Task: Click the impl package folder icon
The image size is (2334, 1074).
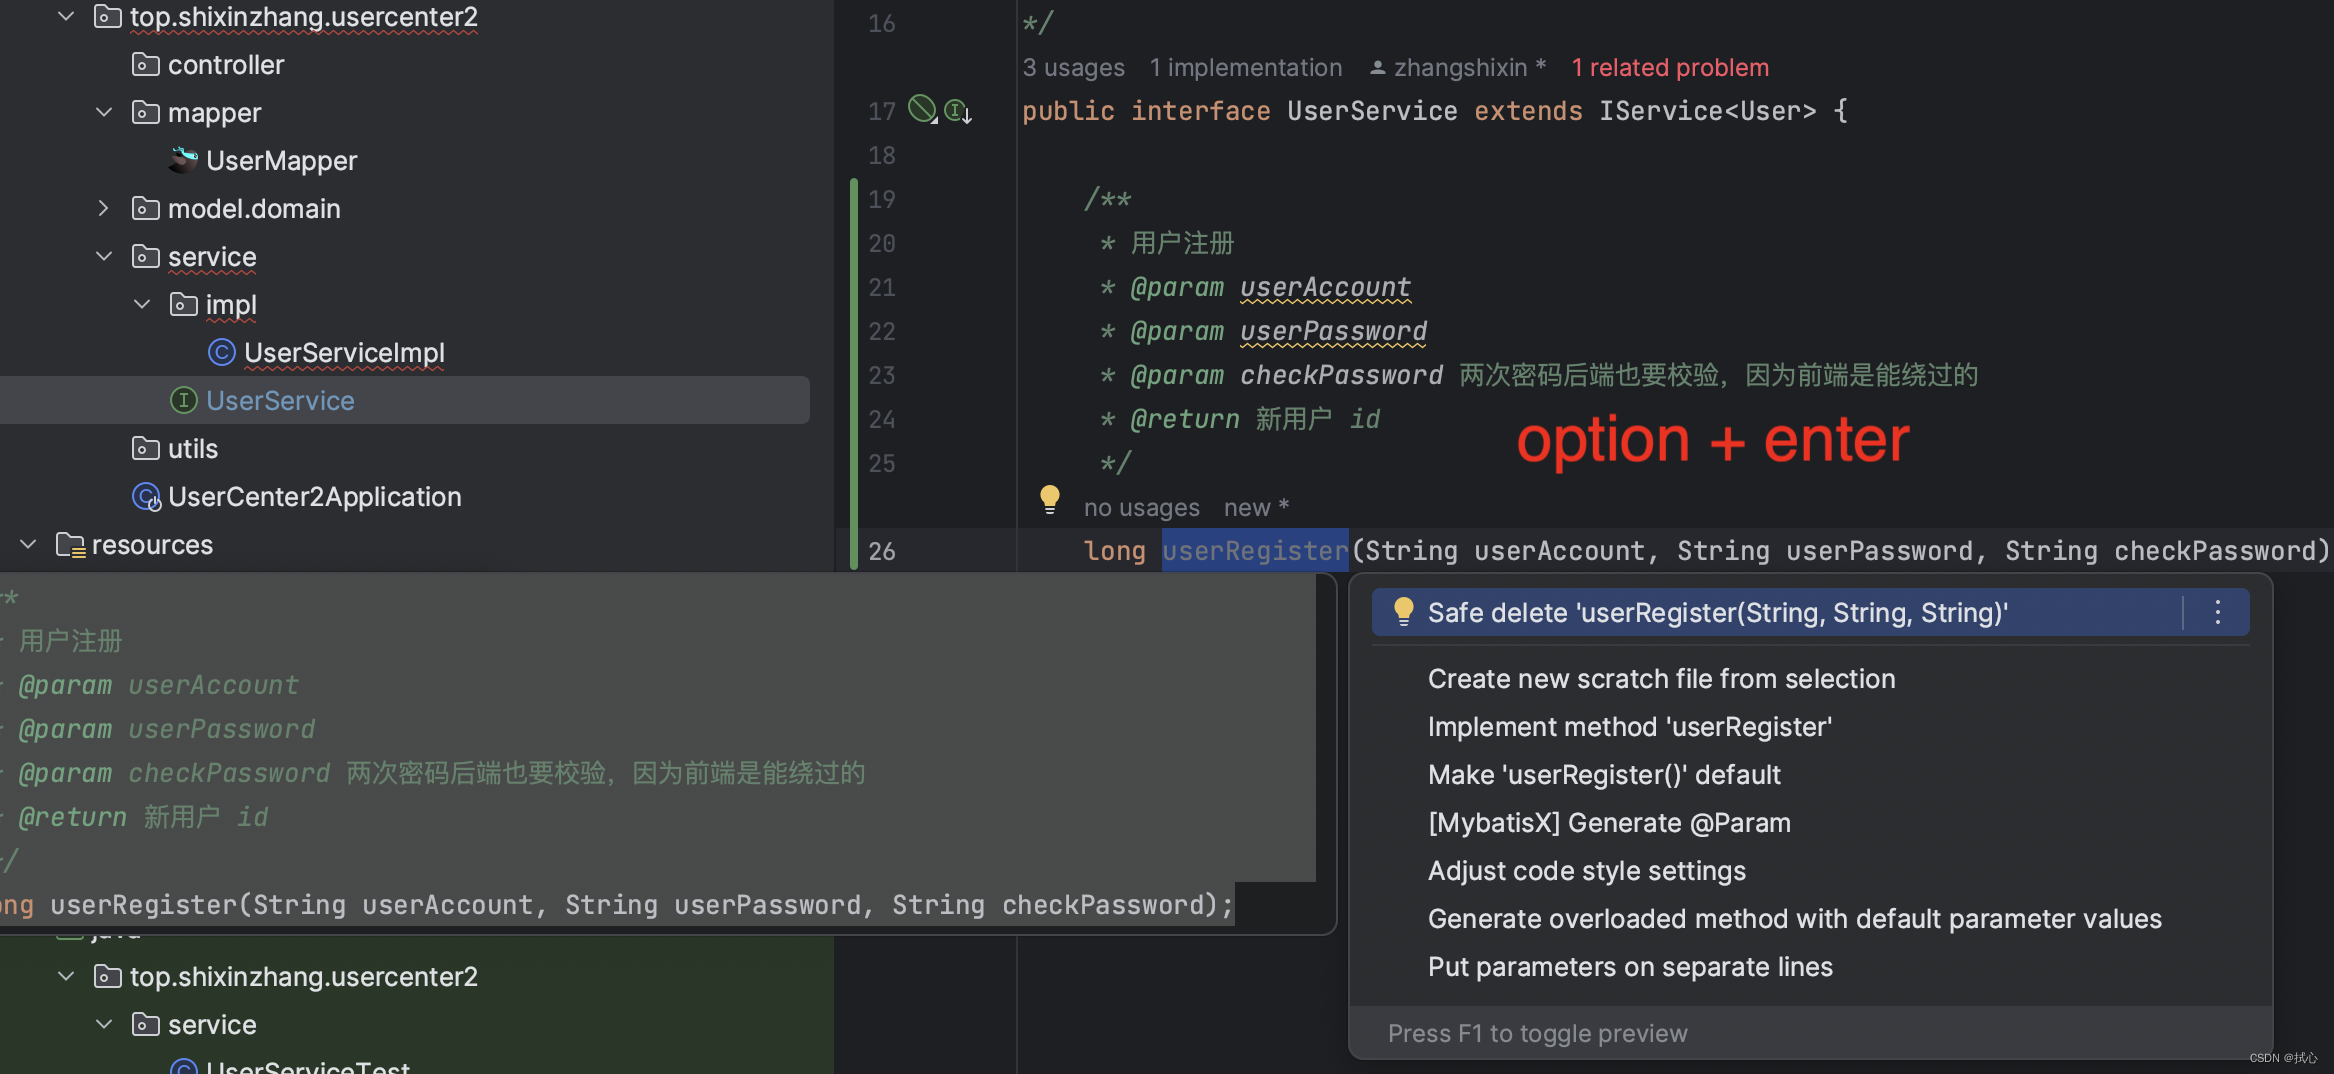Action: coord(184,304)
